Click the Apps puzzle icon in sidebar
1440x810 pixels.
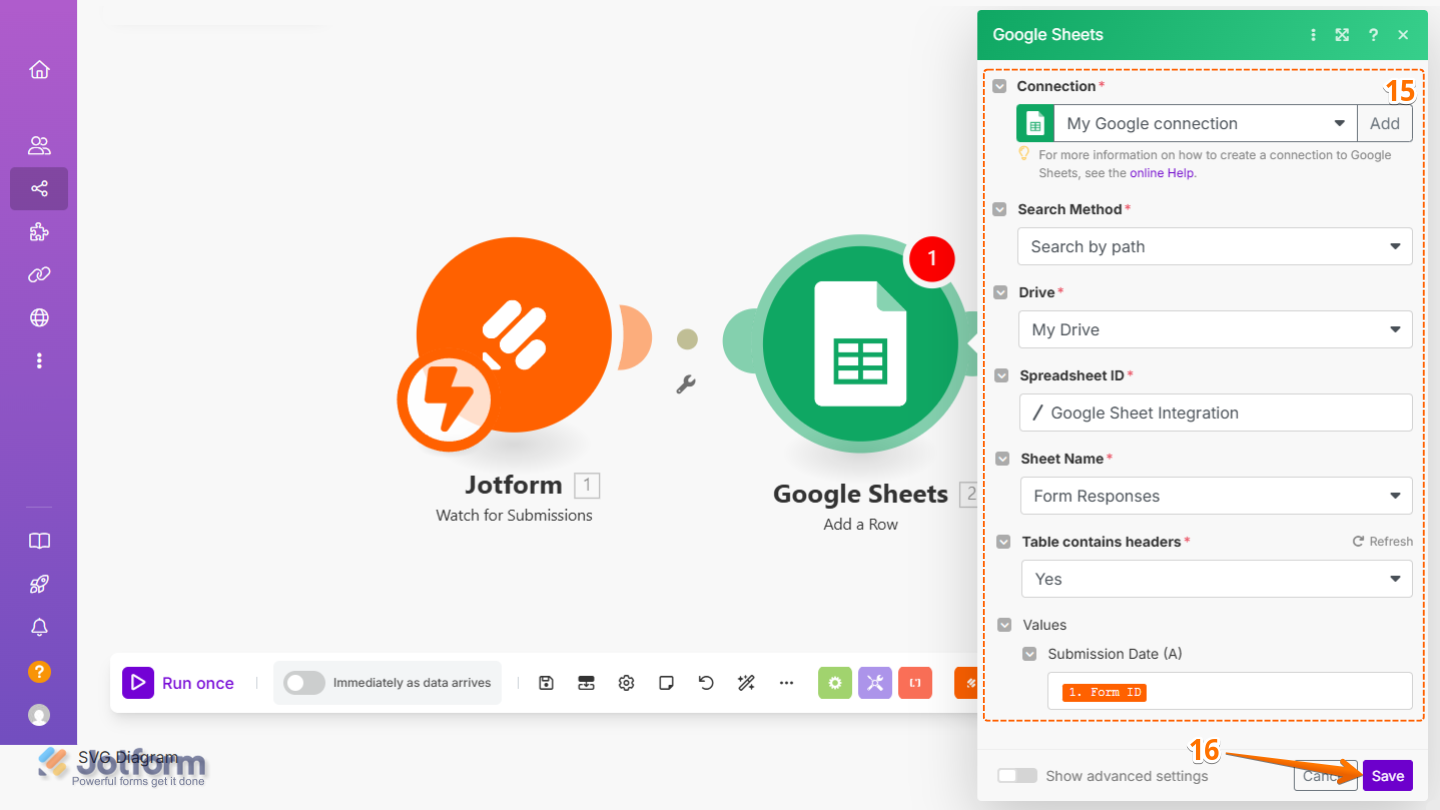pyautogui.click(x=38, y=231)
